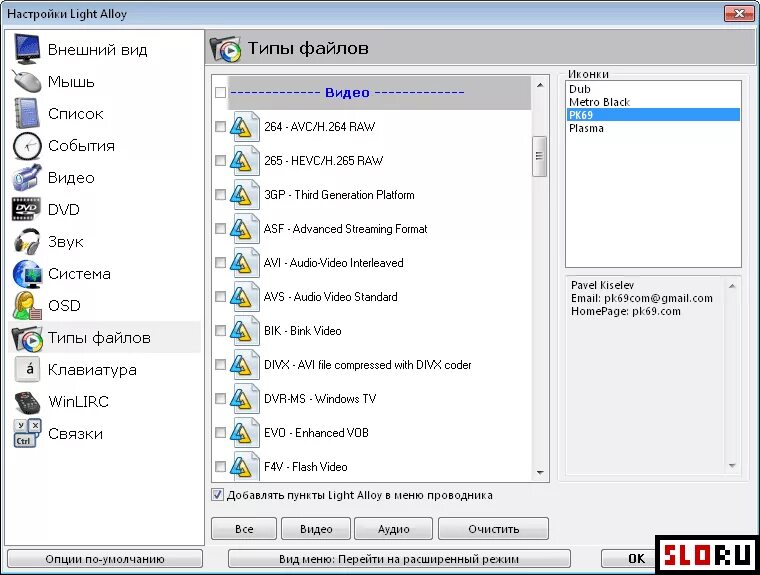Check the DIVX file type checkbox

click(220, 364)
